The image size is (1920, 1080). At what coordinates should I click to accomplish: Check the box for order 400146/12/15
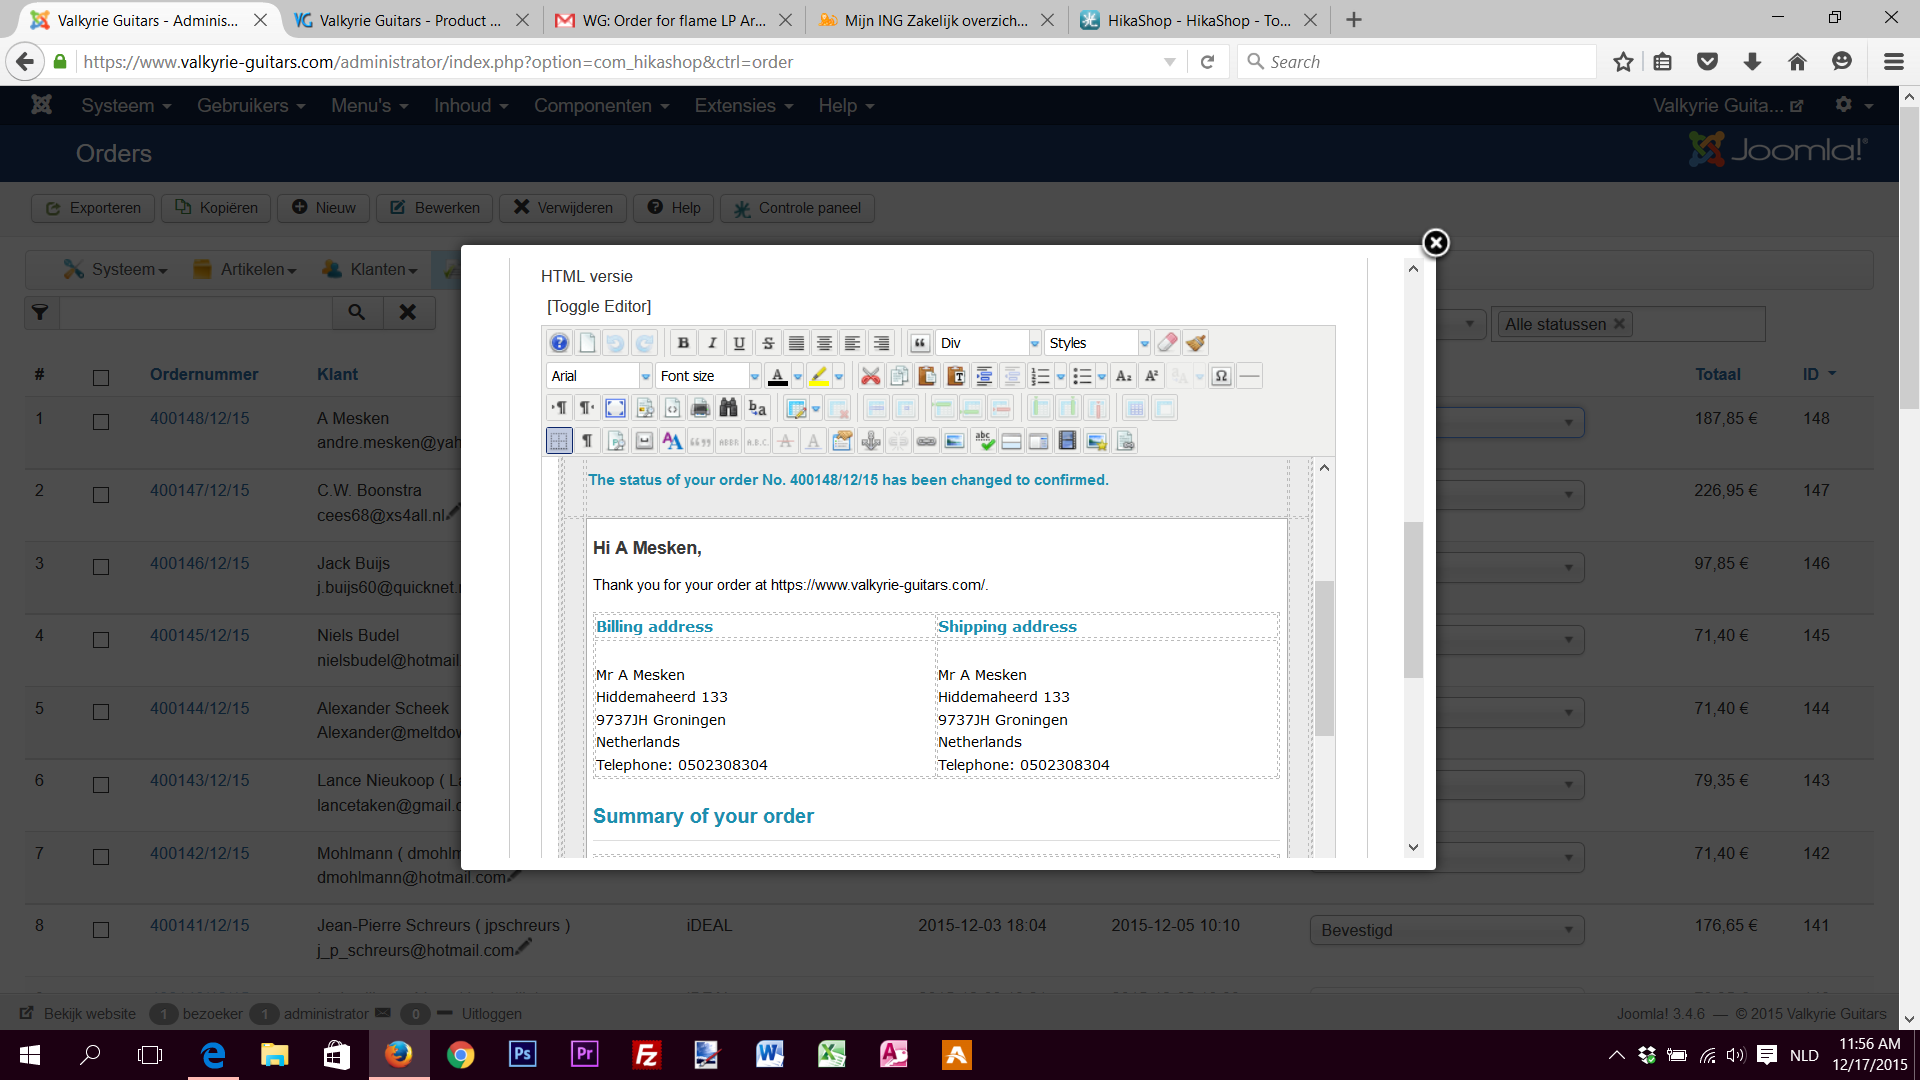[101, 567]
